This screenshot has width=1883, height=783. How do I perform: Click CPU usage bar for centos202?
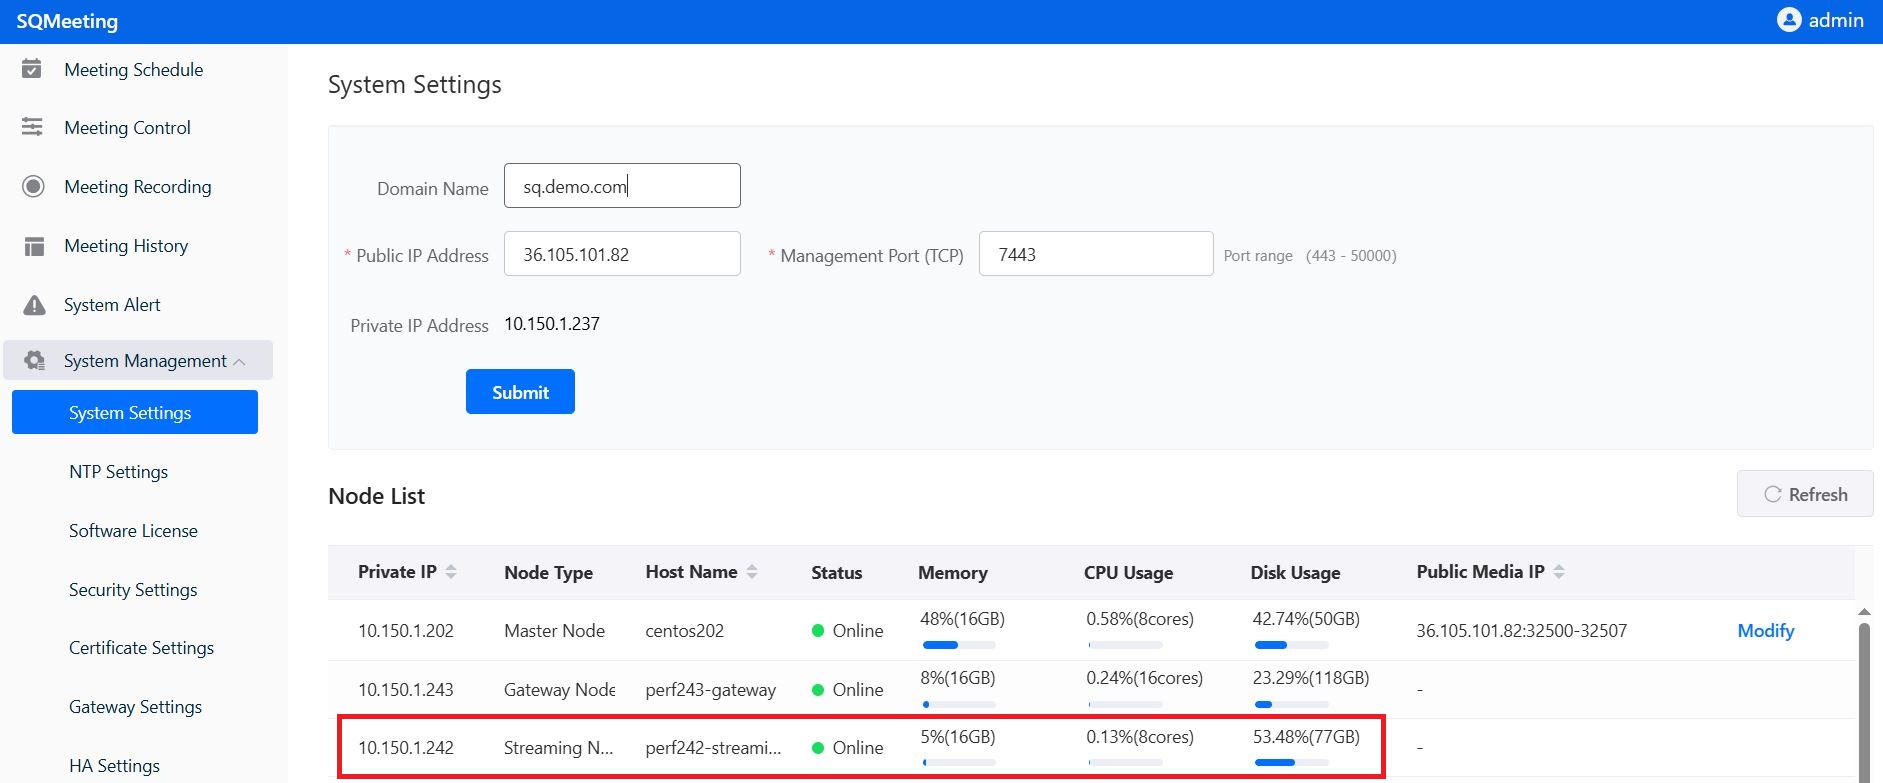coord(1125,645)
